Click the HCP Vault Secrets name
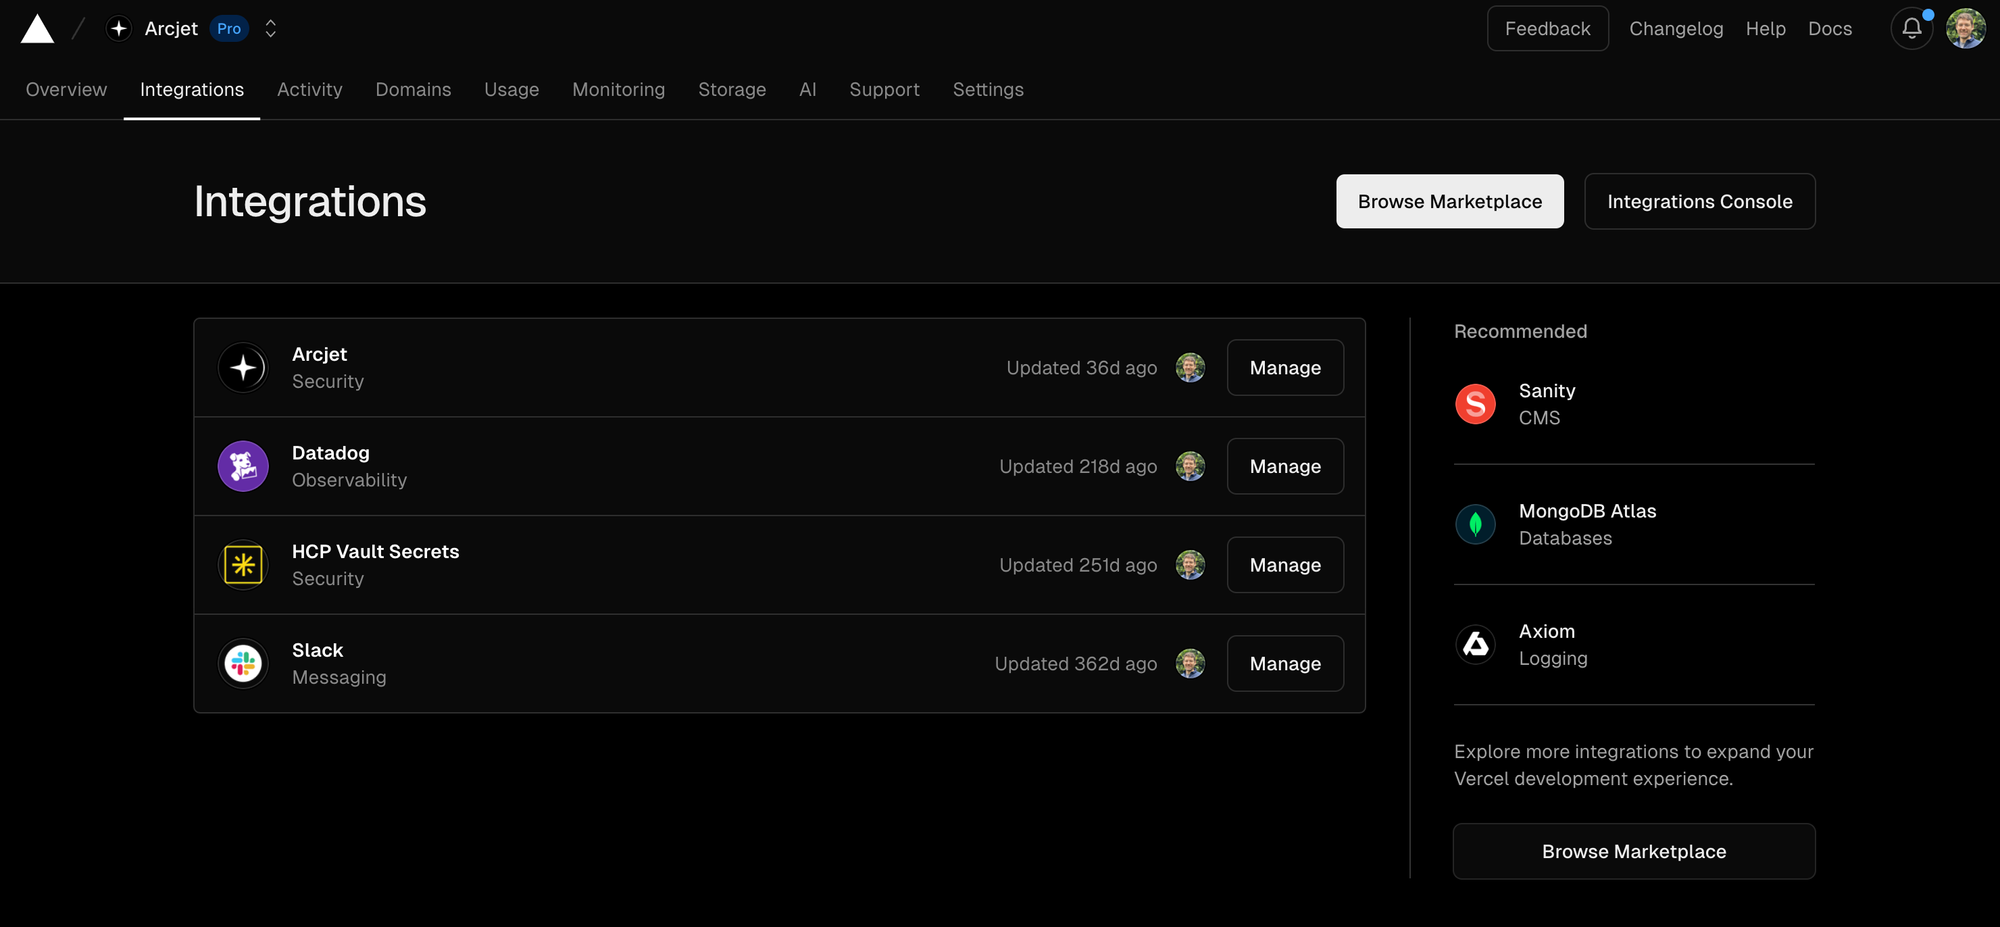The image size is (2000, 927). 376,552
